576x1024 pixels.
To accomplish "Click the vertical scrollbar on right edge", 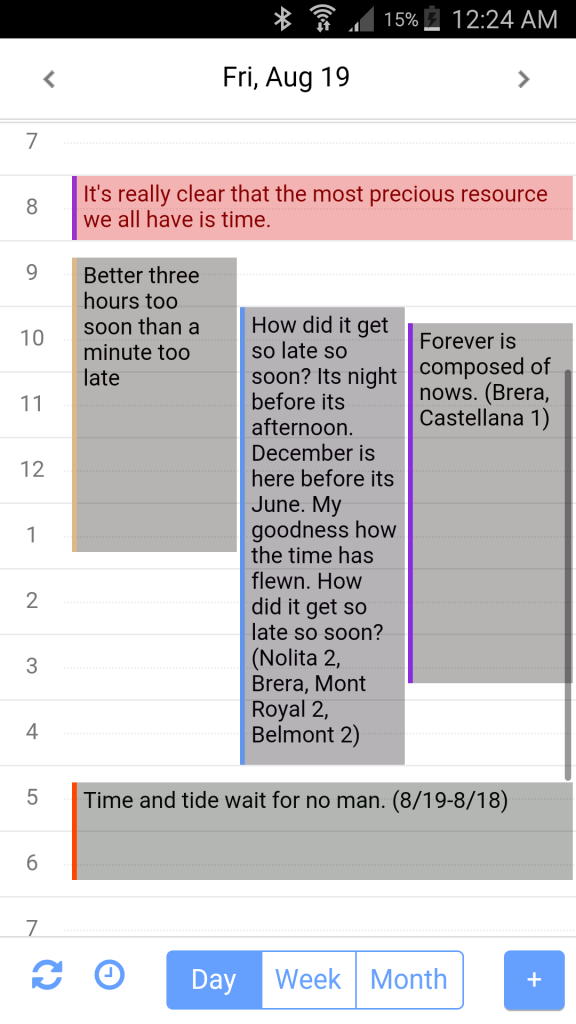I will (568, 575).
